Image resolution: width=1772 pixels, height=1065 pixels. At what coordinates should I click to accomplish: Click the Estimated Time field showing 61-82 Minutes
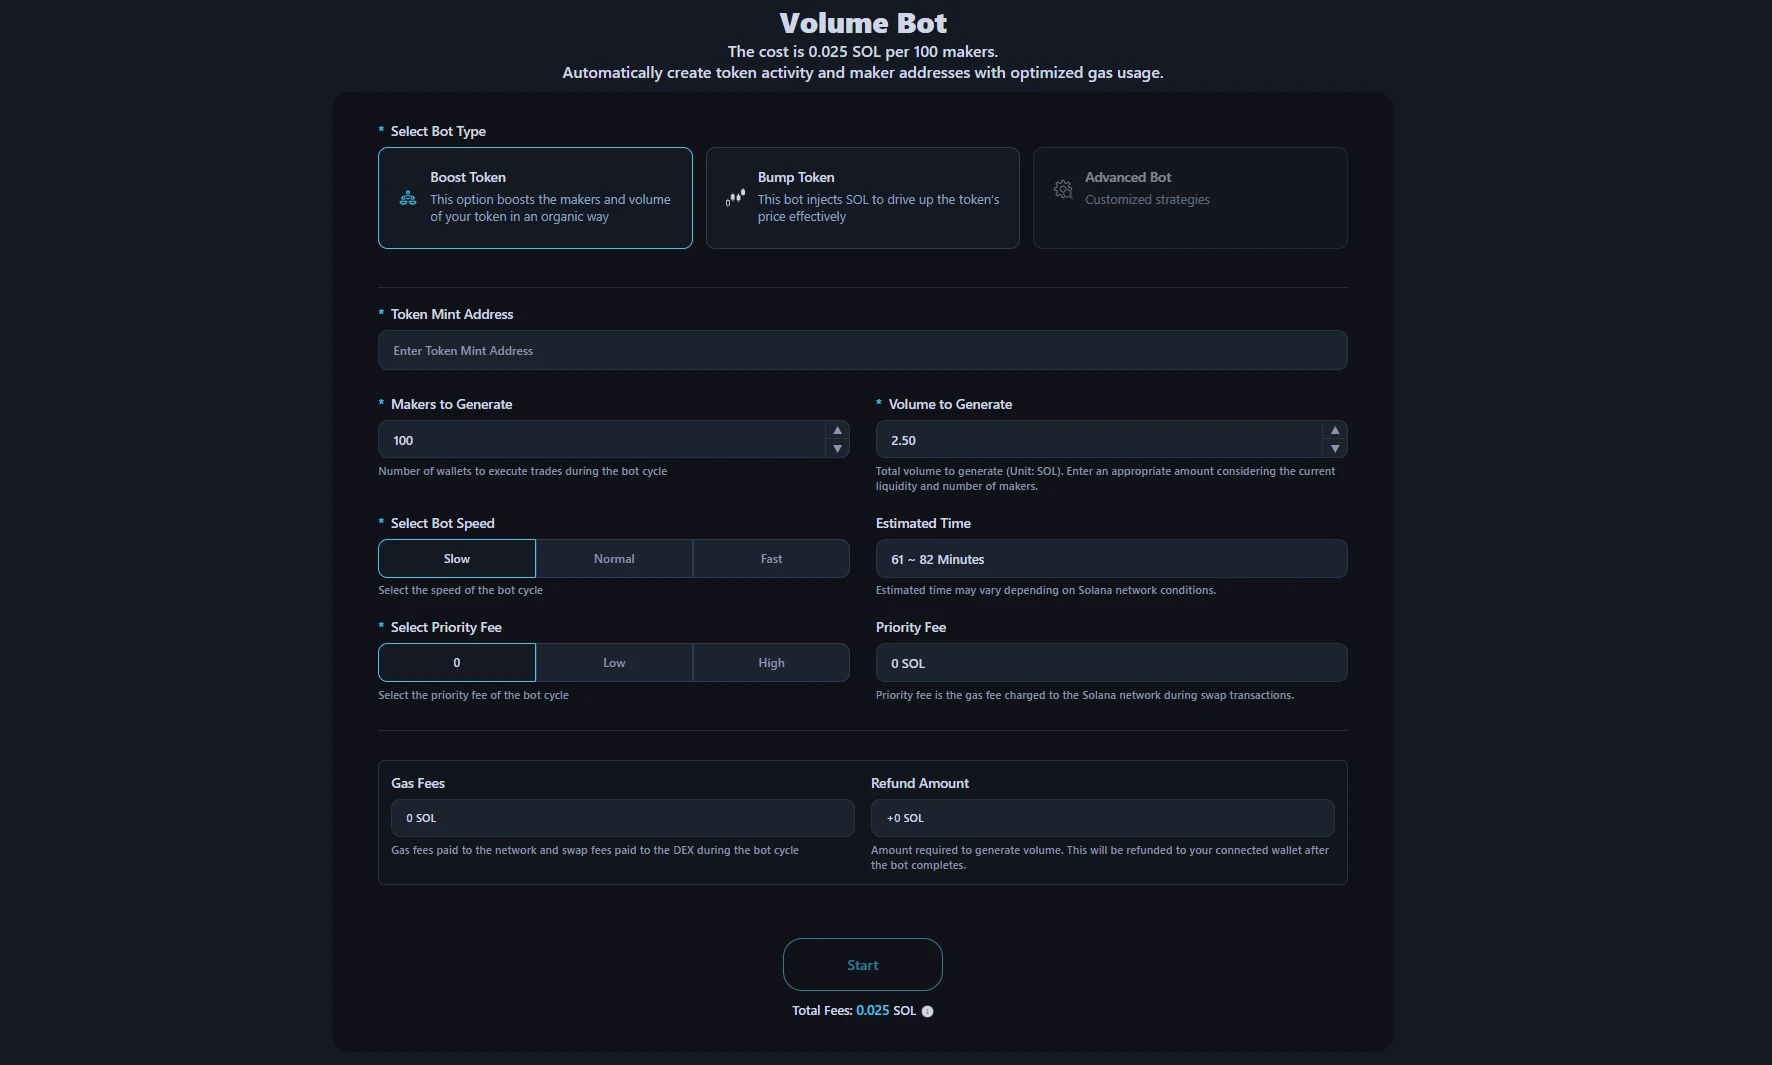1110,558
